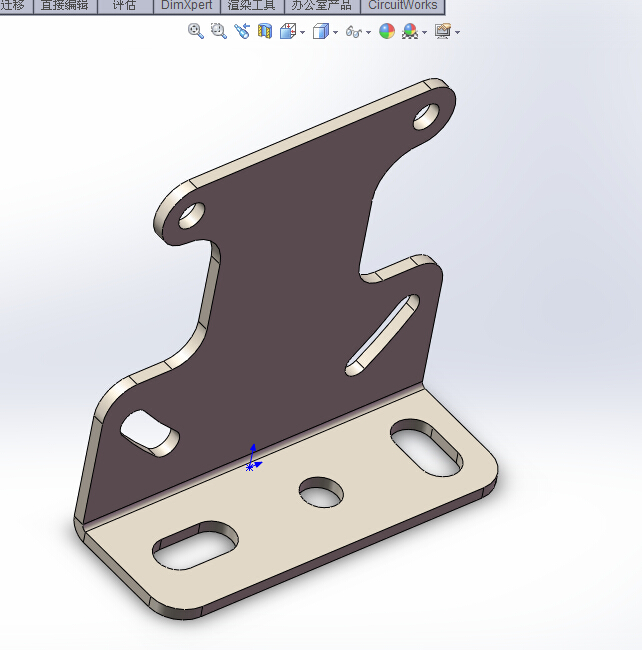Activate the Section View tool
This screenshot has height=650, width=642.
click(x=265, y=31)
